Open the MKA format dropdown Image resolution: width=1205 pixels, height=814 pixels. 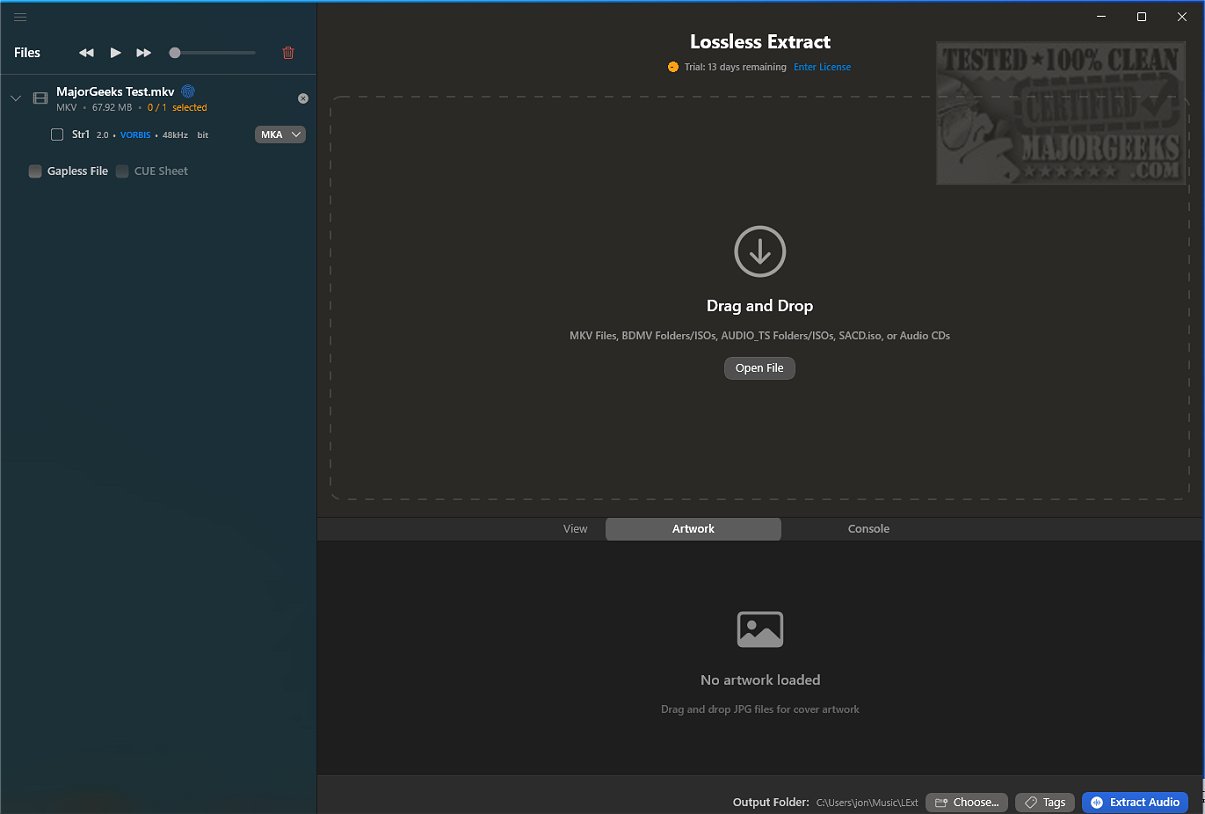280,134
